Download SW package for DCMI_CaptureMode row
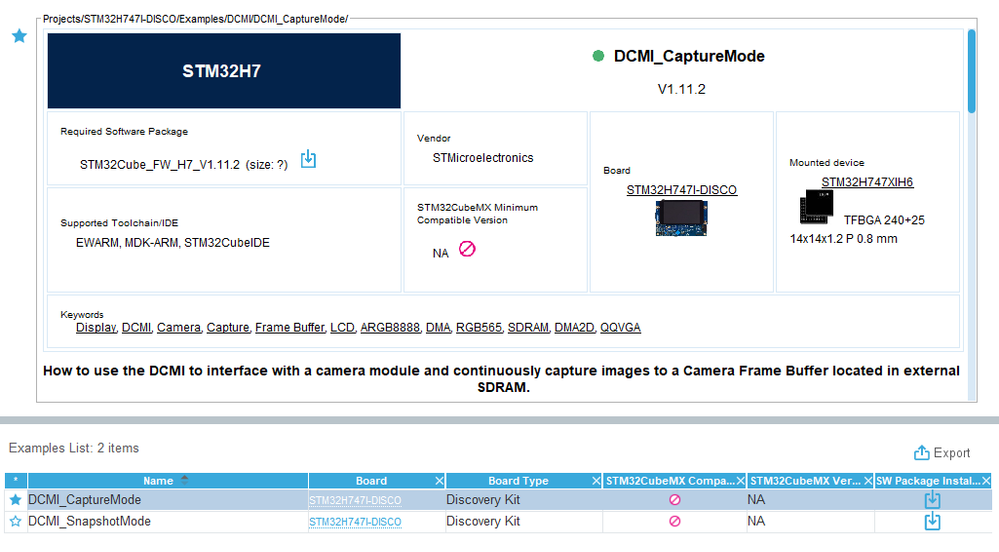The height and width of the screenshot is (552, 999). 932,499
